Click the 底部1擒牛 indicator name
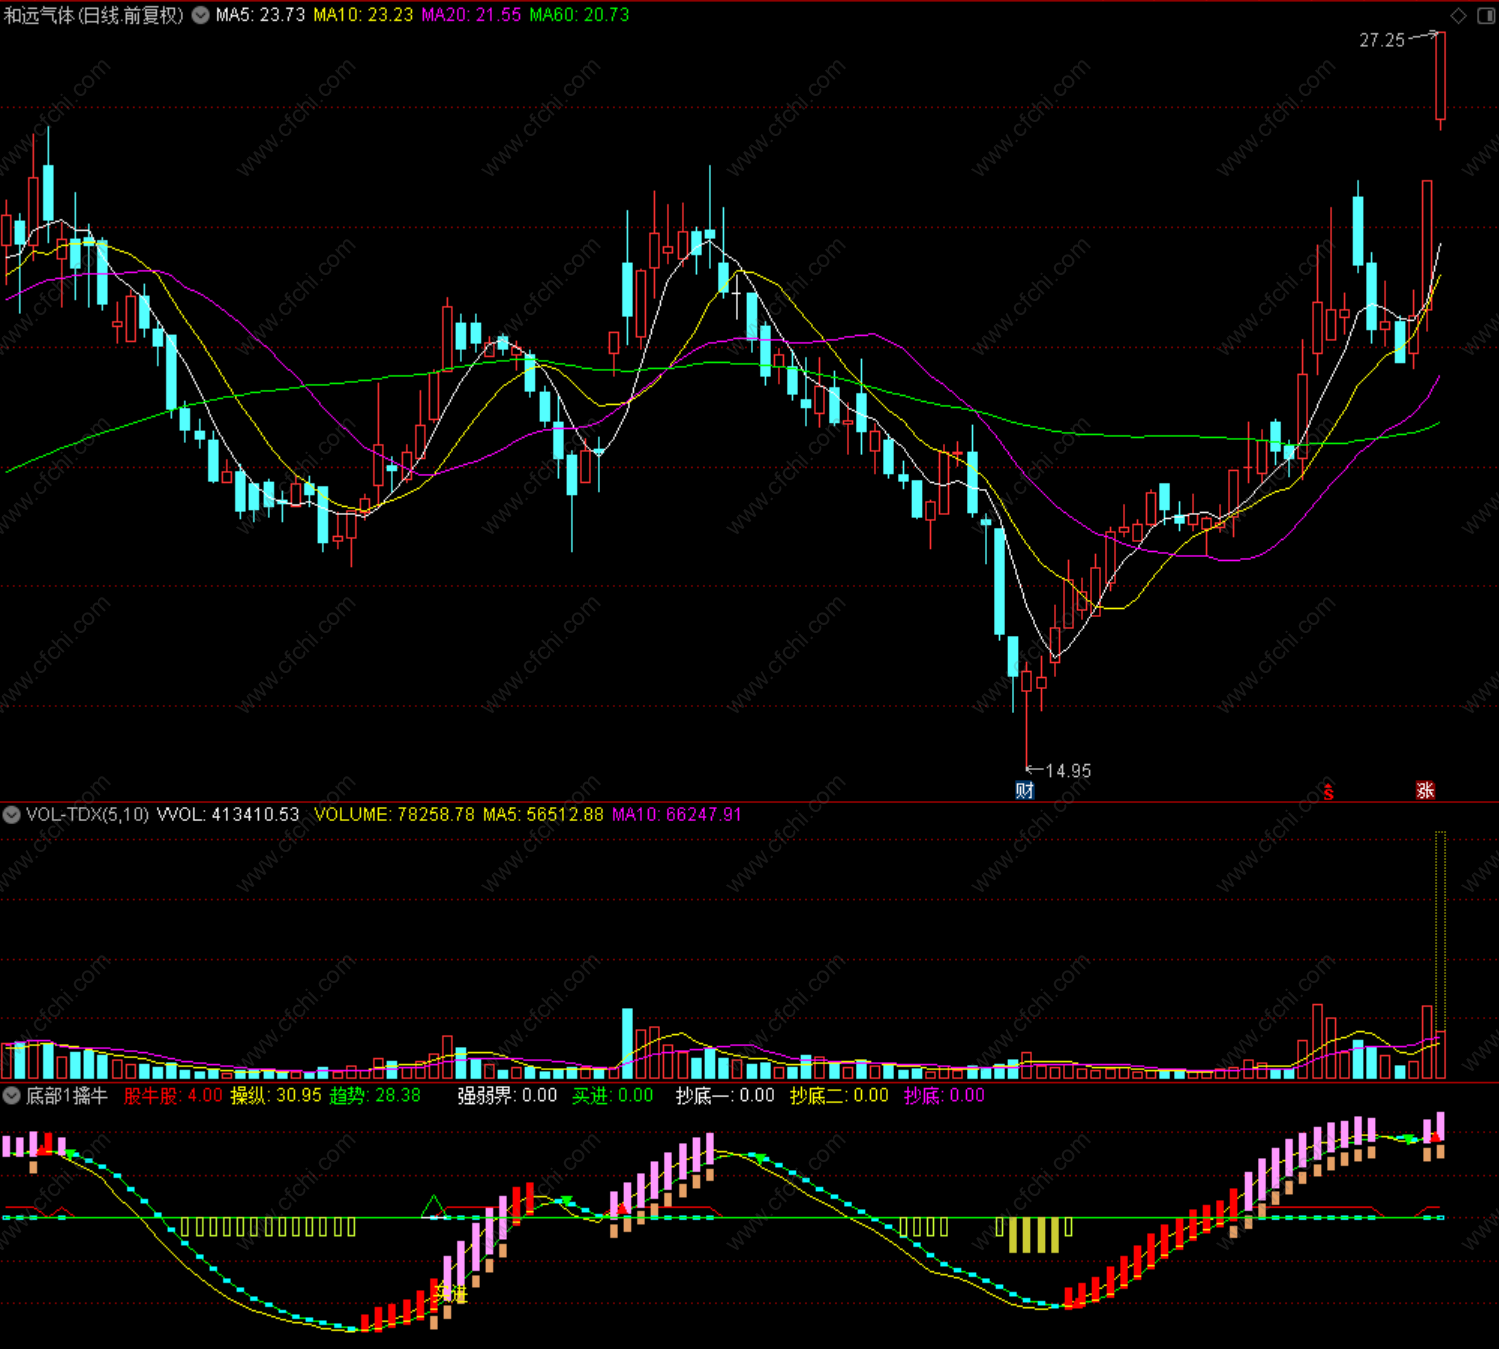The height and width of the screenshot is (1349, 1499). click(67, 1096)
